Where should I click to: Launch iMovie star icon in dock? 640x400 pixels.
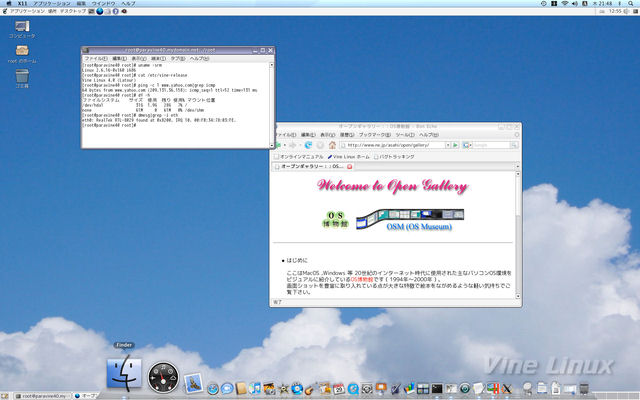(284, 389)
